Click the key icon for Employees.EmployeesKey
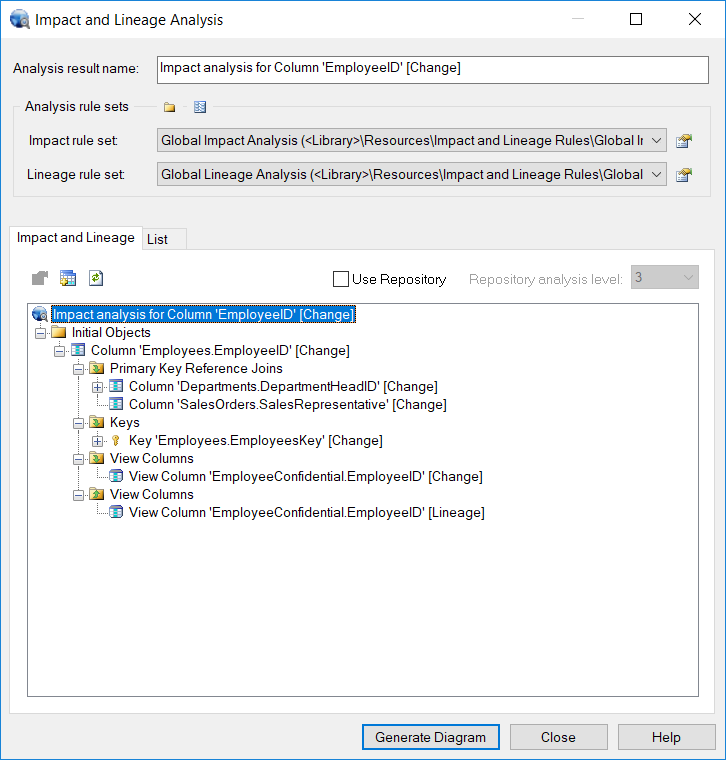Screen dimensions: 726x760 116,441
